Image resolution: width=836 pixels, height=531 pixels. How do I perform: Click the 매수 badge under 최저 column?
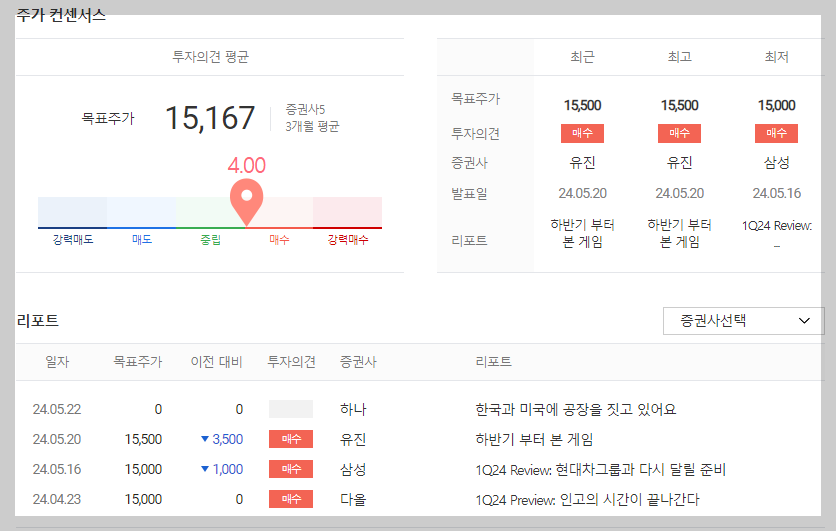(x=776, y=133)
